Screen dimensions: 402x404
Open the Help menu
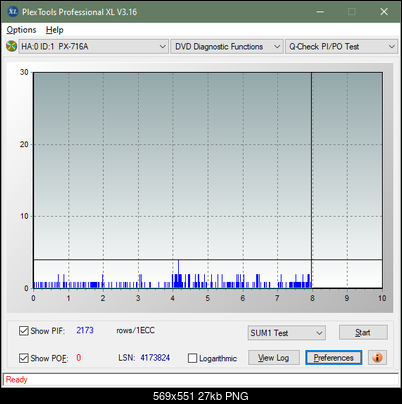click(x=55, y=30)
